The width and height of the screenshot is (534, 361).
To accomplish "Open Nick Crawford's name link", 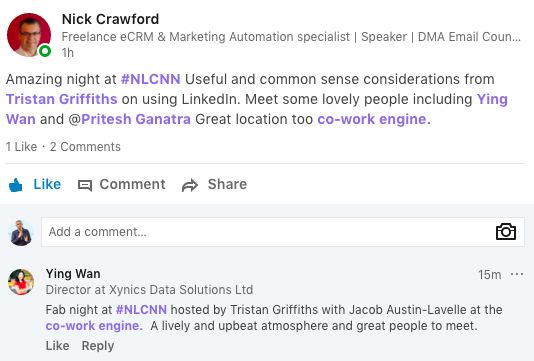I will [110, 19].
